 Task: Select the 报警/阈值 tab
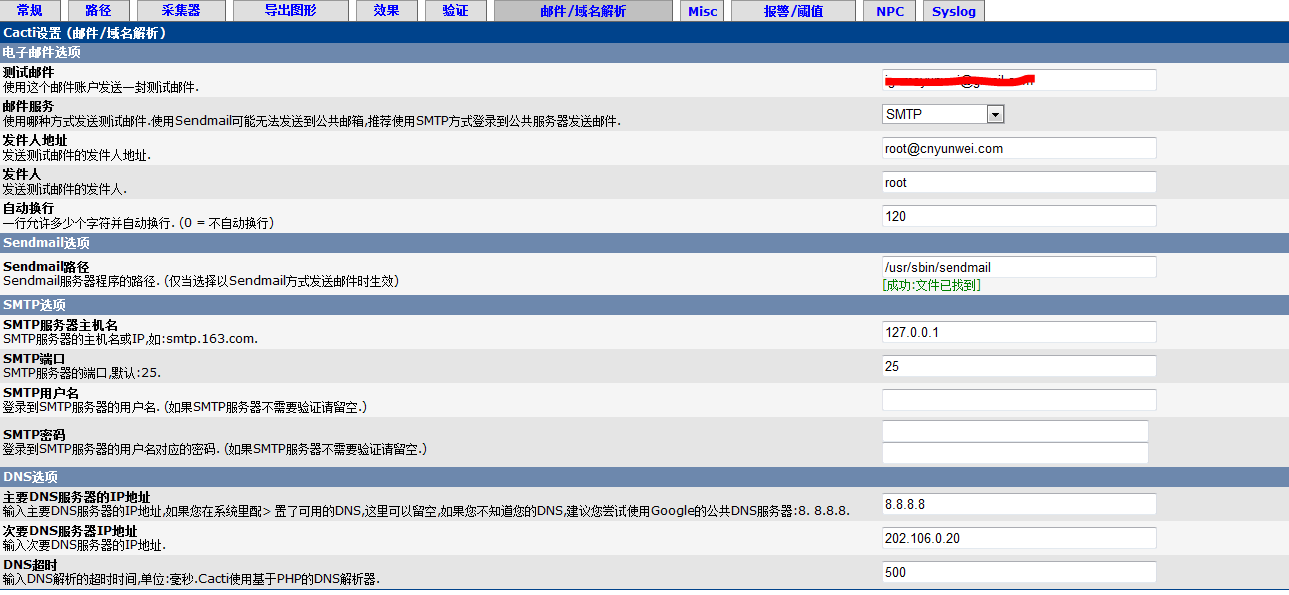coord(793,11)
